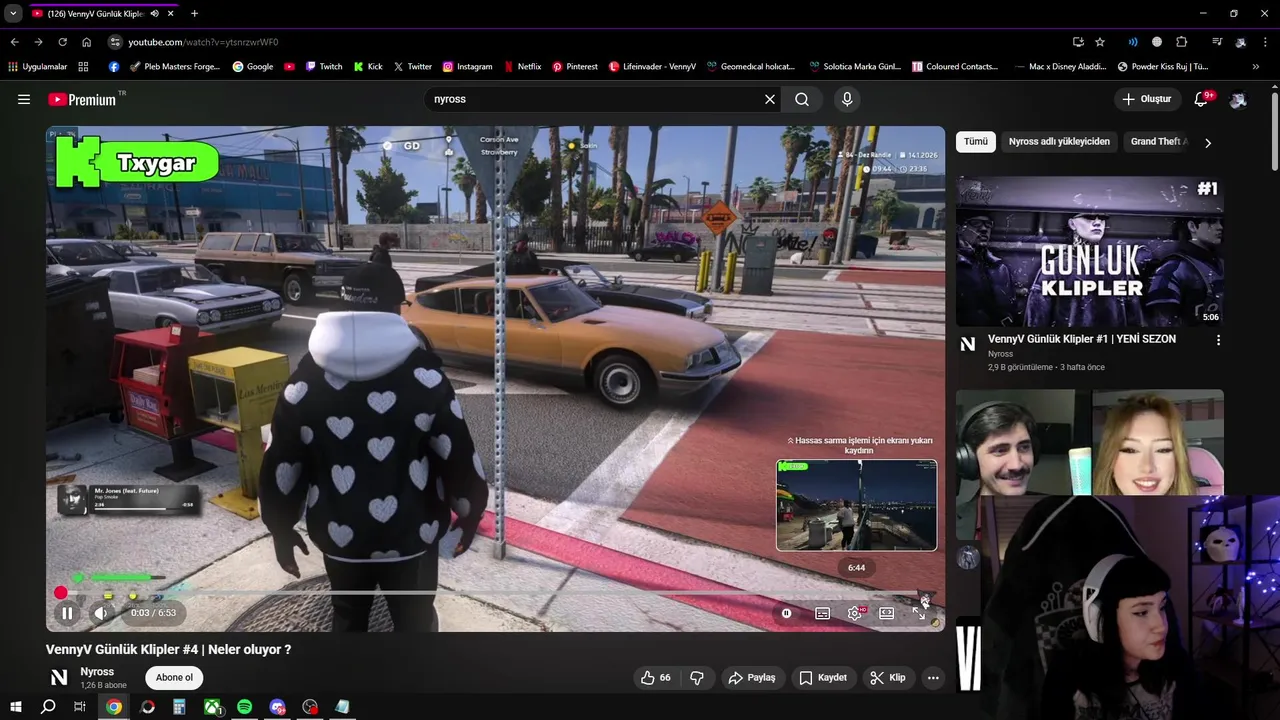Select Nyross adlı yükleyiciden chip

coord(1059,141)
